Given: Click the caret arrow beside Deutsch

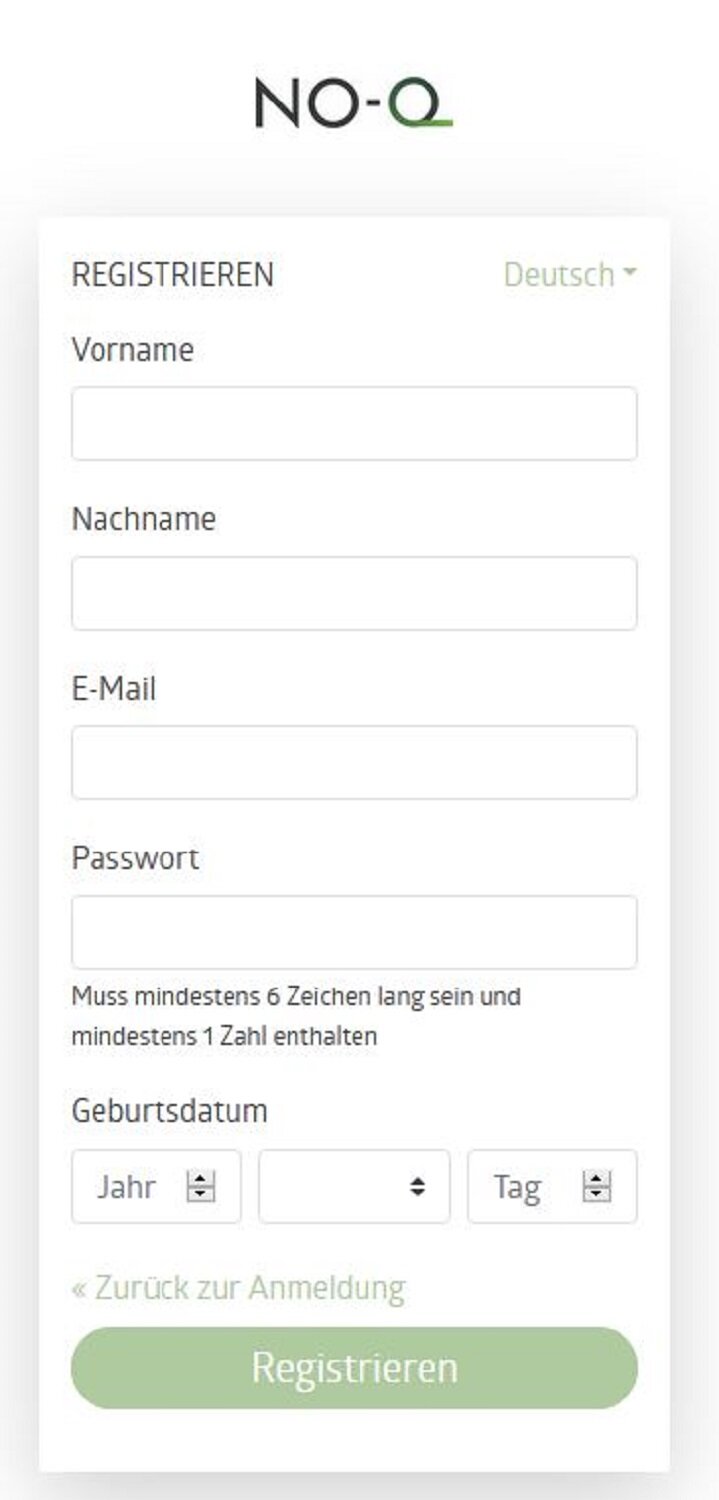Looking at the screenshot, I should coord(629,273).
